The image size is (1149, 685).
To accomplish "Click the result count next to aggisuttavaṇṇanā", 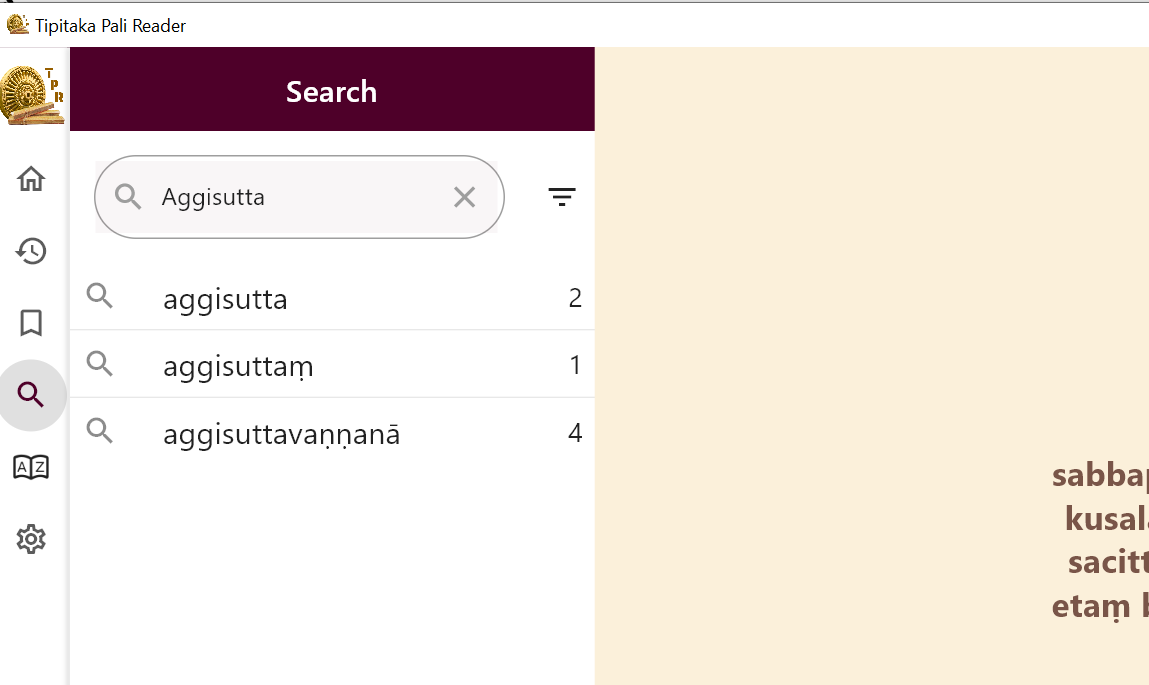I will (574, 433).
